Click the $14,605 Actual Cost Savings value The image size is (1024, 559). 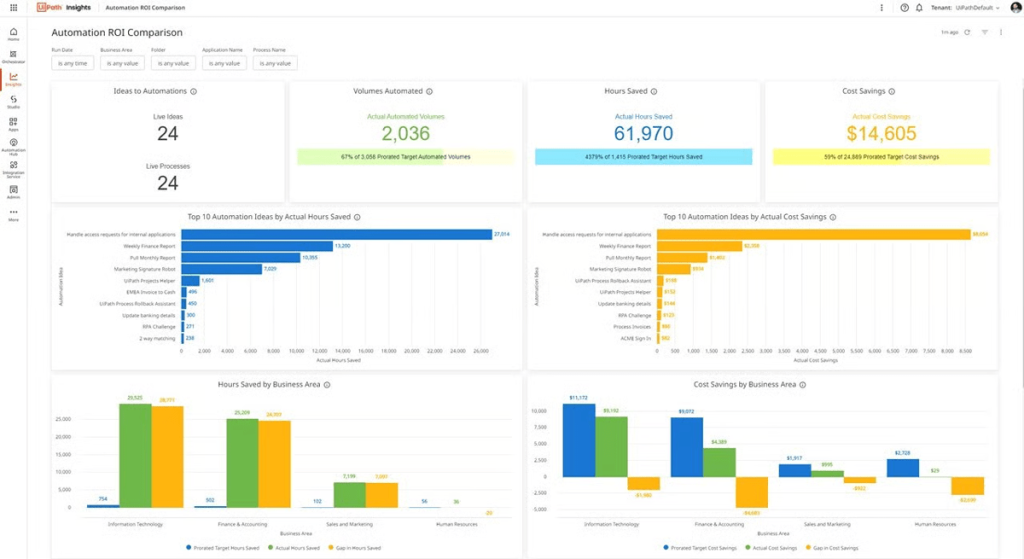[x=881, y=134]
